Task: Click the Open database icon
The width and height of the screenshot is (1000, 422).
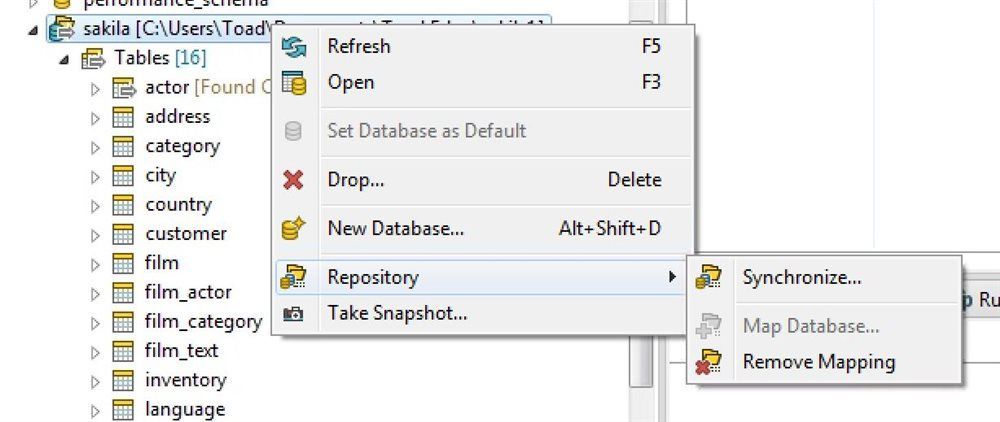Action: coord(293,83)
